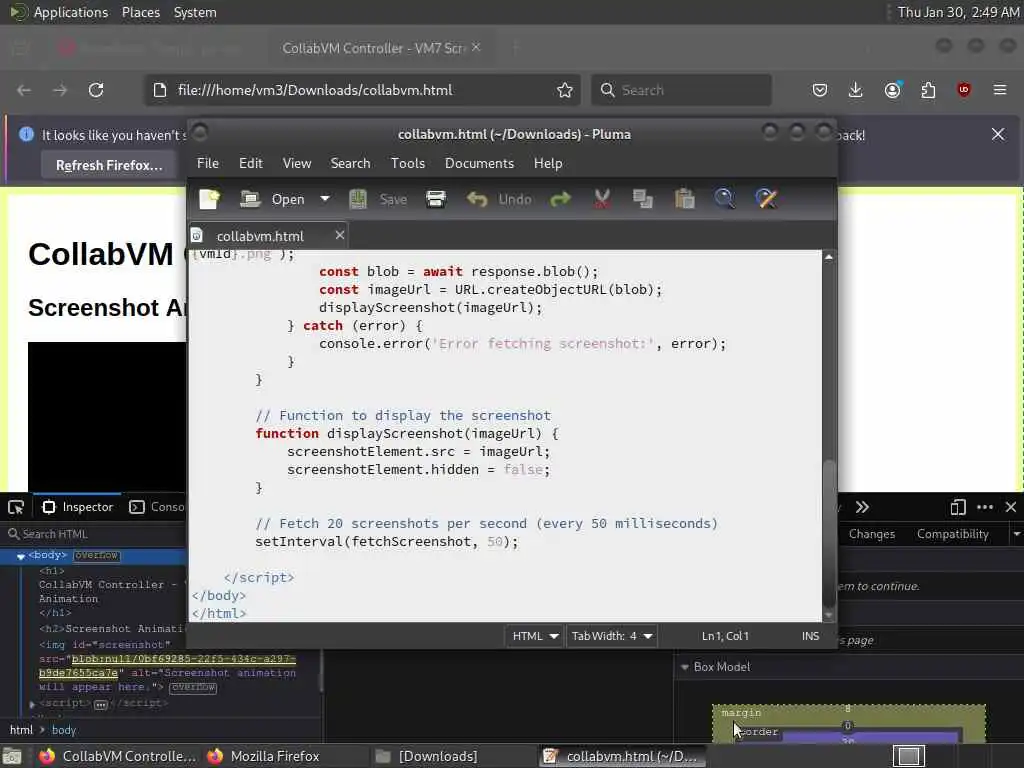
Task: Open the Help menu in Pluma
Action: (548, 163)
